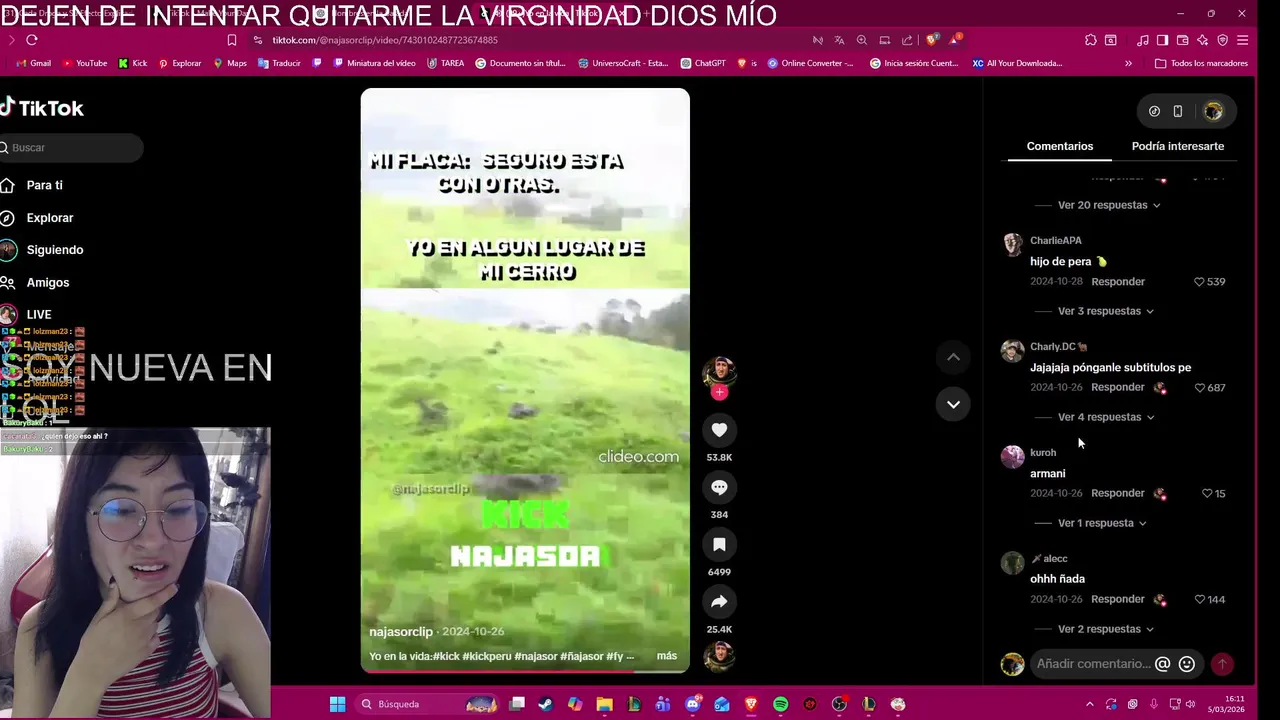The width and height of the screenshot is (1280, 720).
Task: Like kuroh's comment with 15 likes
Action: pyautogui.click(x=1206, y=494)
